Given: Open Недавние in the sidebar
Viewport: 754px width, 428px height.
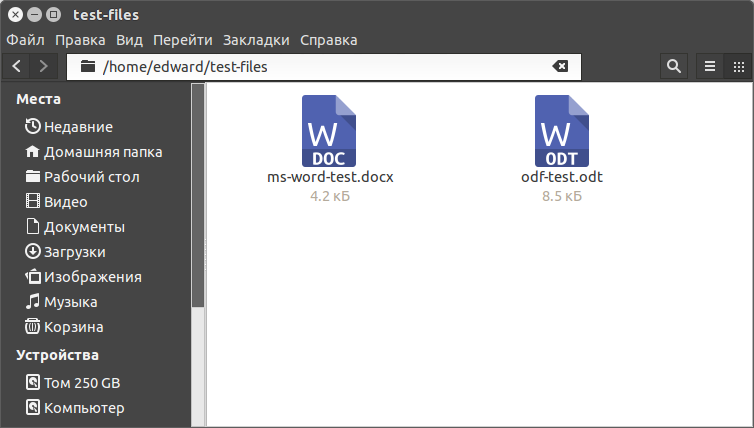Looking at the screenshot, I should tap(78, 127).
